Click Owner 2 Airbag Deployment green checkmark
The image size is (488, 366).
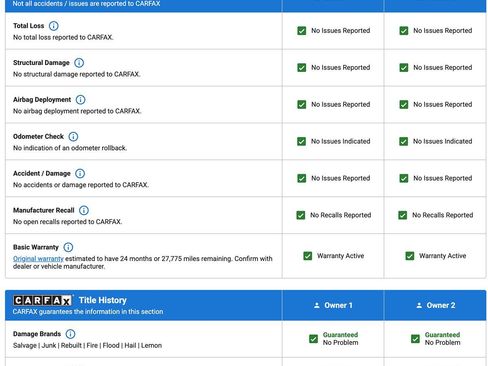tap(404, 105)
